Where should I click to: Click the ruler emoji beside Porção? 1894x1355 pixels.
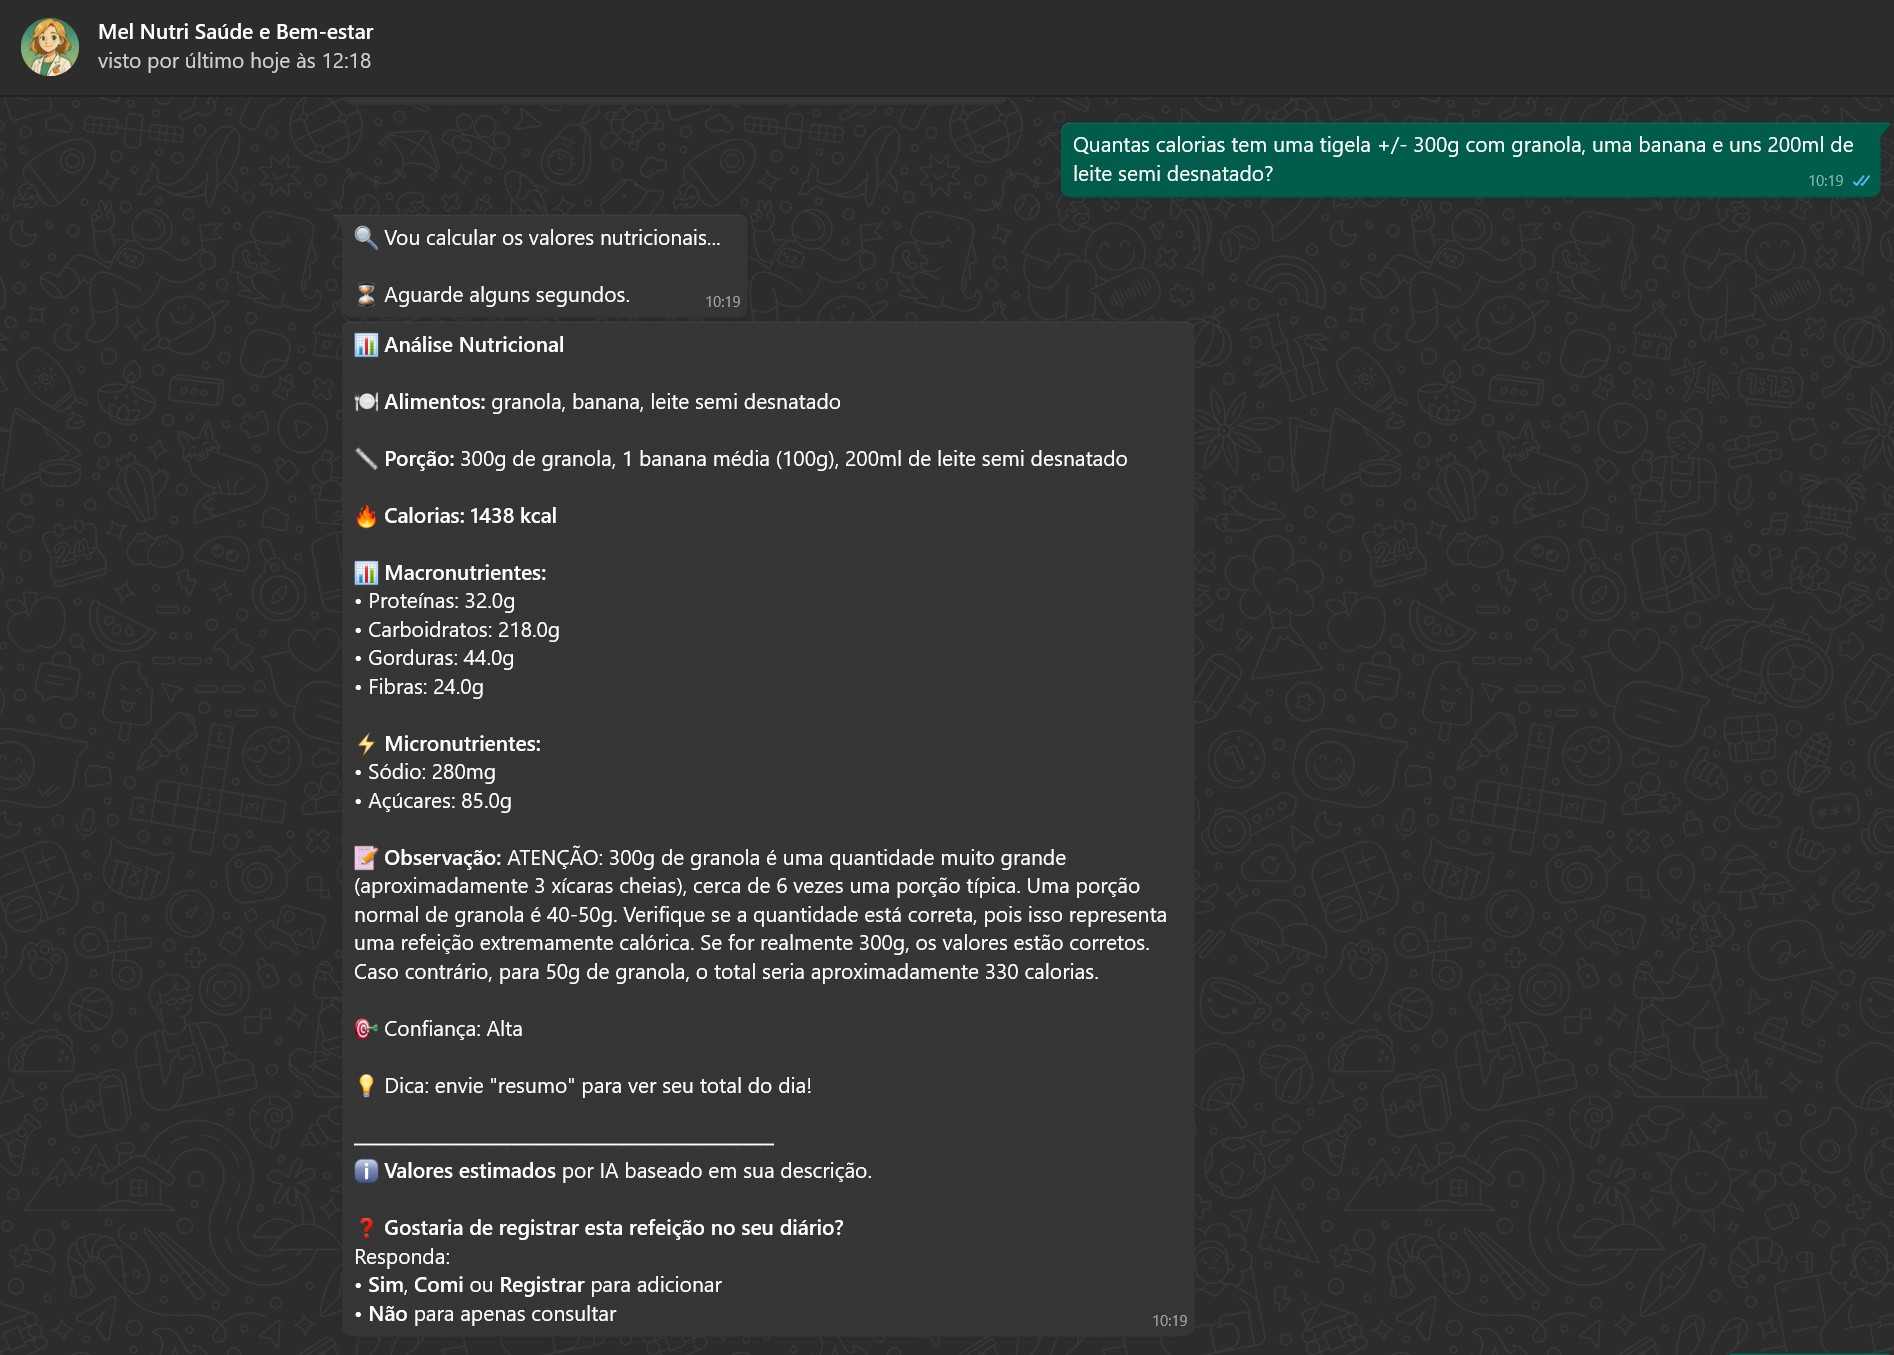point(366,459)
